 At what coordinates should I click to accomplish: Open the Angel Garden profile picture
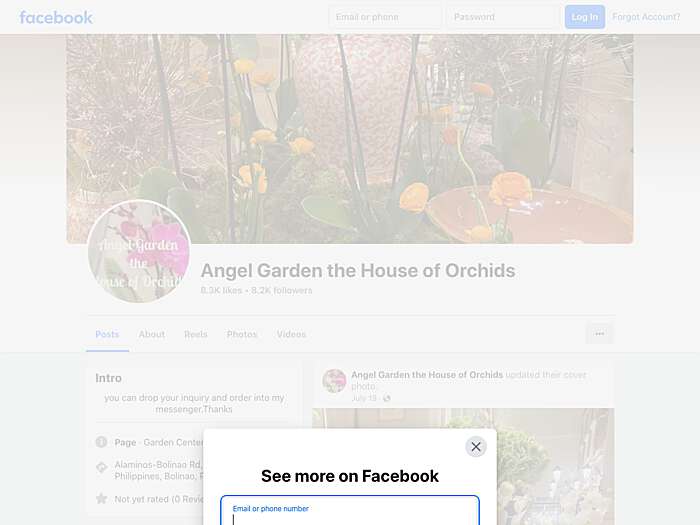coord(139,251)
